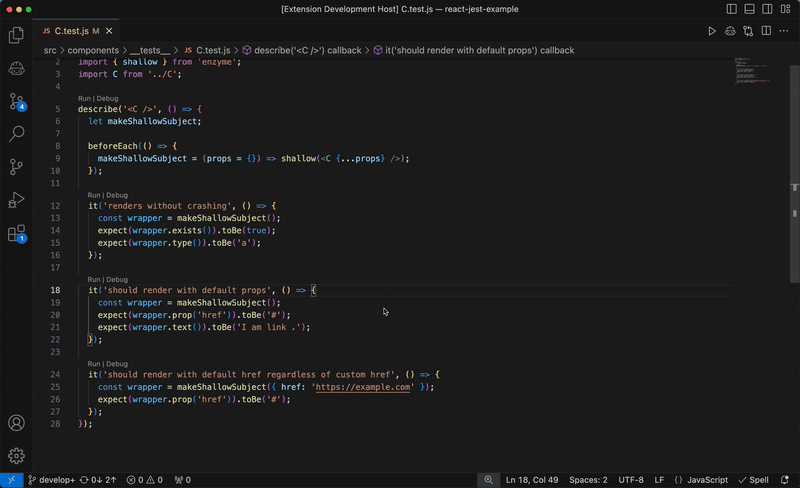Click the zoom magnifier icon in status bar
The image size is (800, 488).
(489, 480)
